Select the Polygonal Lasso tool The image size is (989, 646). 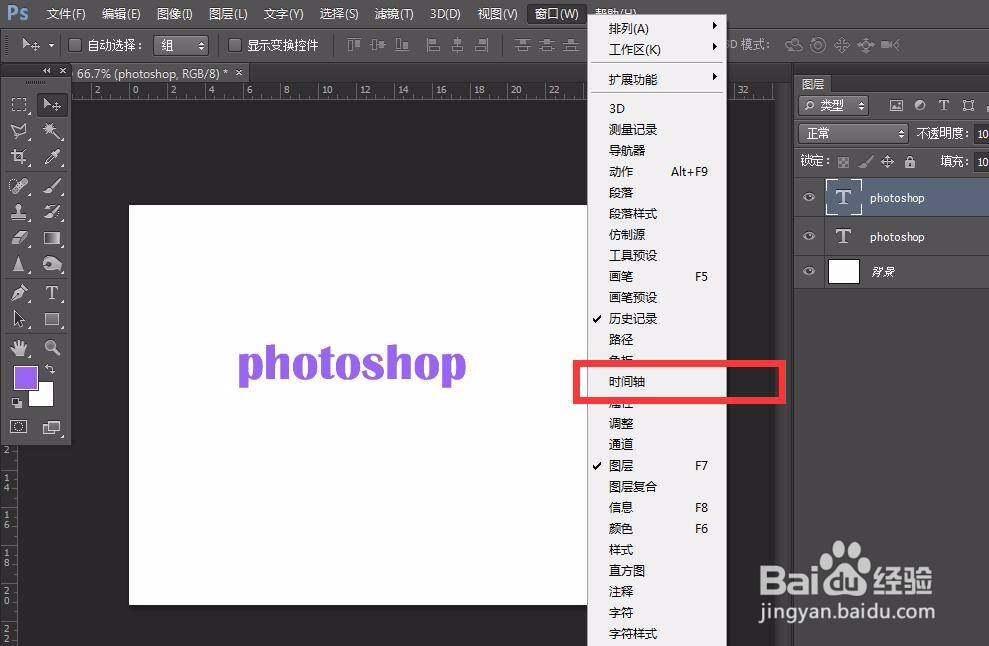[19, 131]
